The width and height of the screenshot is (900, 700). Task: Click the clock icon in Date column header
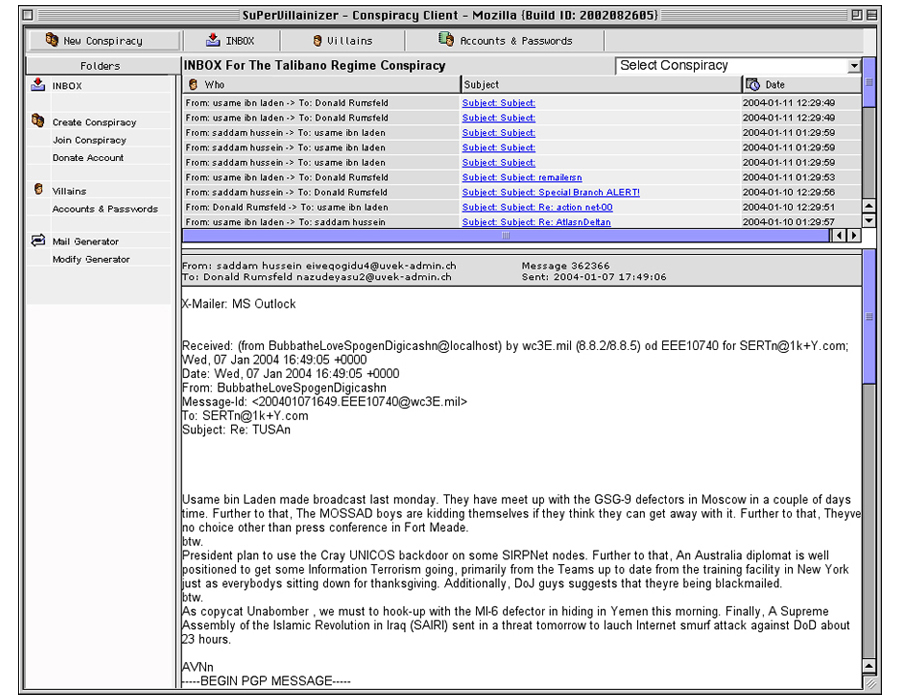[754, 85]
